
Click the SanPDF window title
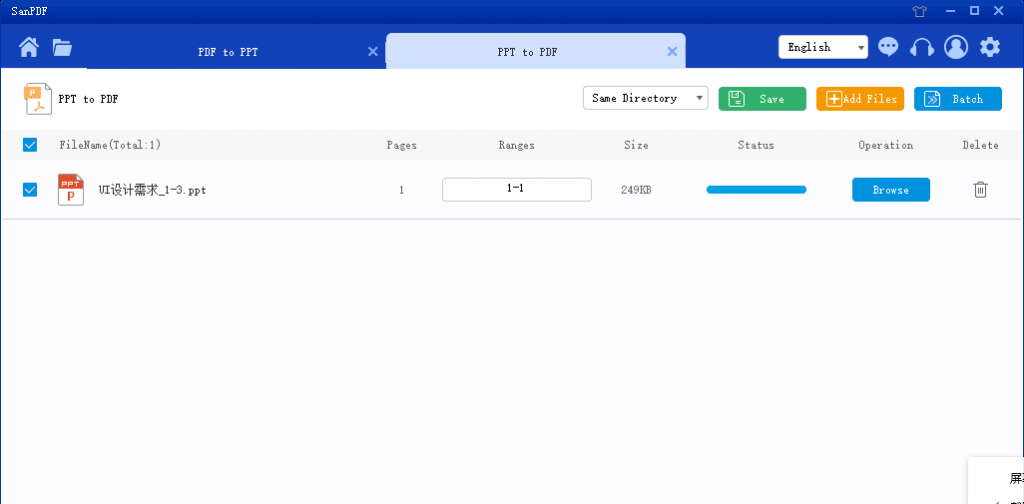click(29, 11)
